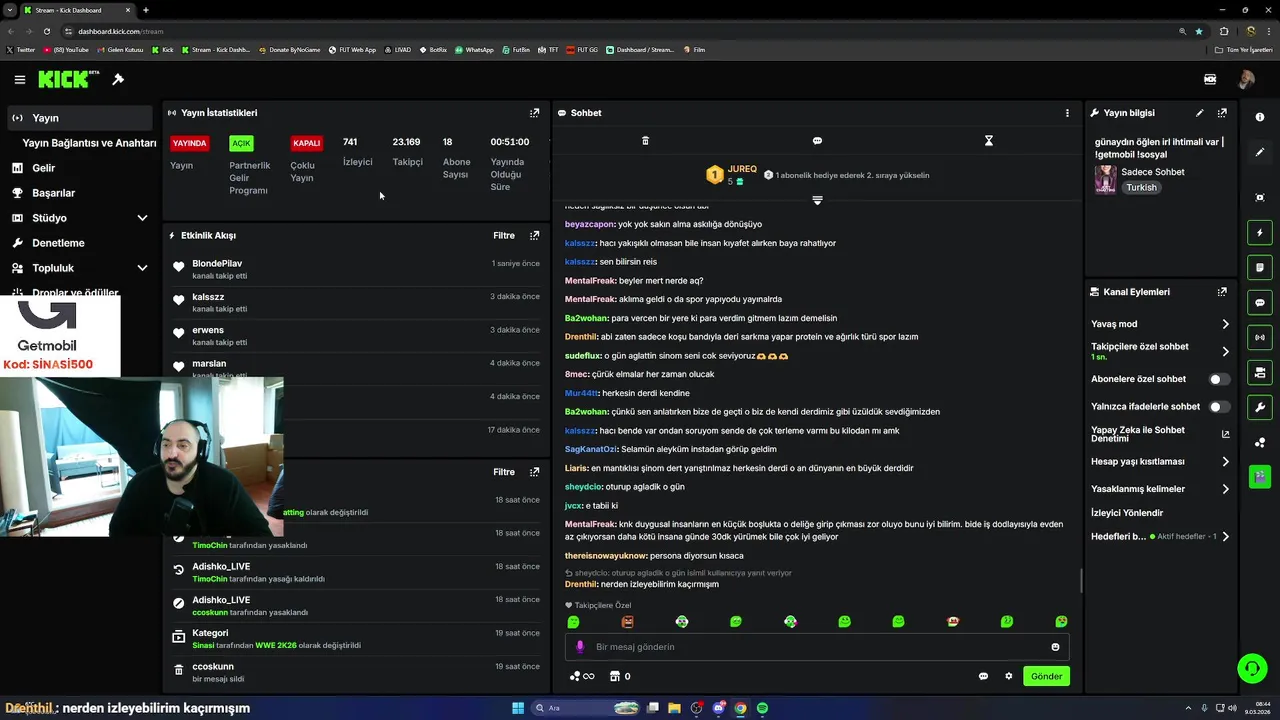Click the broadcast signal icon in right sidebar
This screenshot has height=720, width=1280.
tap(1260, 338)
